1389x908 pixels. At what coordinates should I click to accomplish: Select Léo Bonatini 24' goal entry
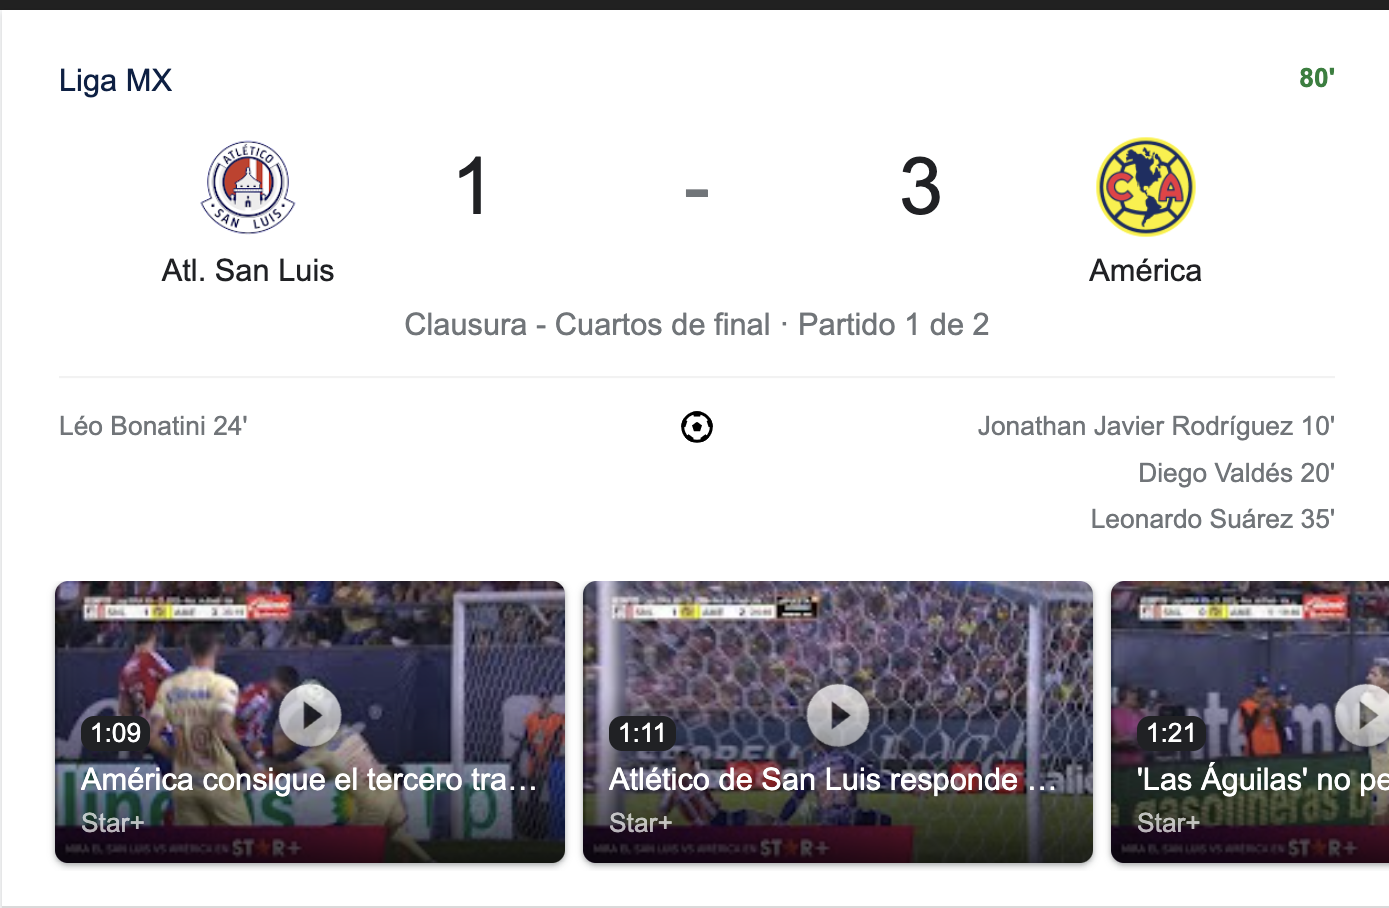(x=153, y=426)
